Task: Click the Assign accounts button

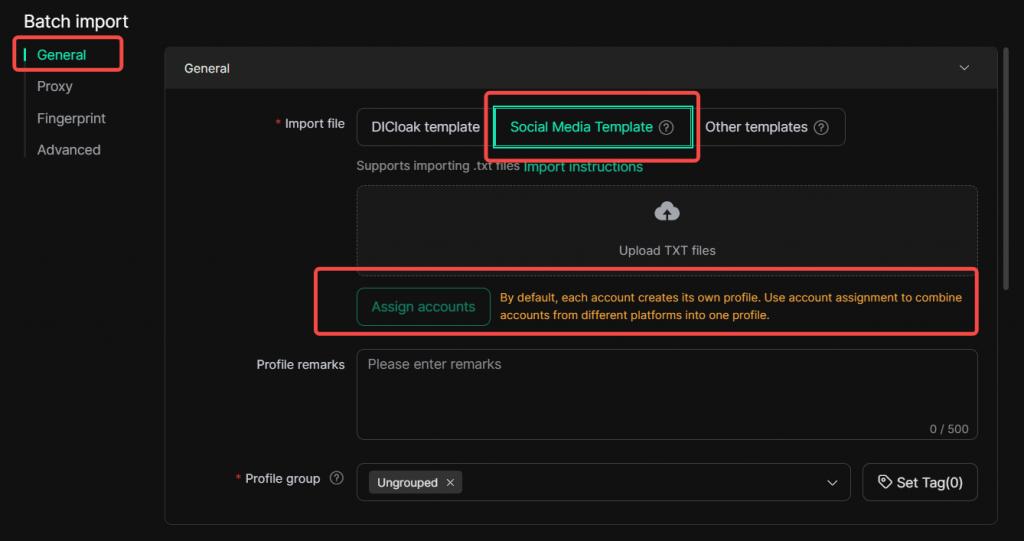Action: (x=423, y=306)
